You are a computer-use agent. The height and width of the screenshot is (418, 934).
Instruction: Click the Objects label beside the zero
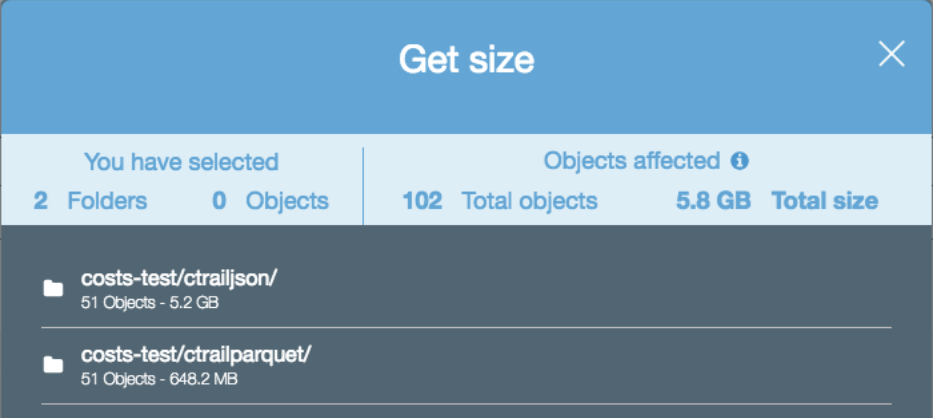click(287, 202)
